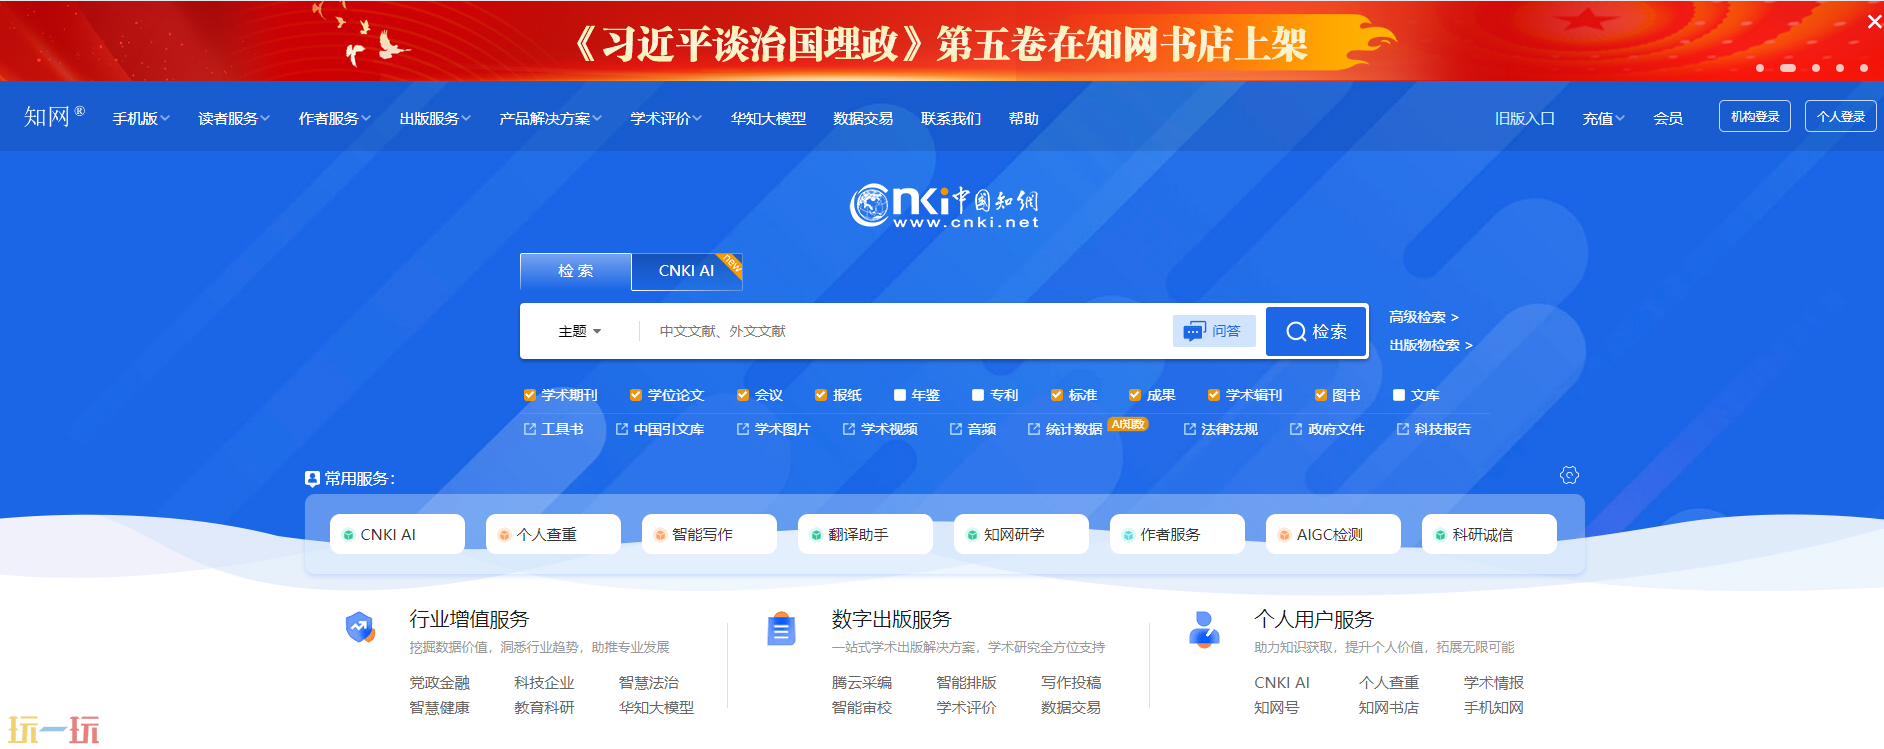Click the magnifier 检索 search button
The image size is (1884, 749).
click(1316, 331)
